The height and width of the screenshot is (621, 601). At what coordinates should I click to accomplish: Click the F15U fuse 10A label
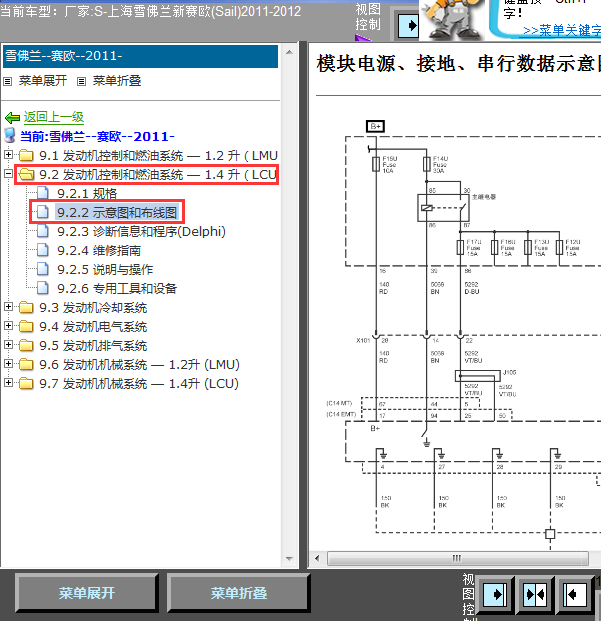pyautogui.click(x=390, y=164)
